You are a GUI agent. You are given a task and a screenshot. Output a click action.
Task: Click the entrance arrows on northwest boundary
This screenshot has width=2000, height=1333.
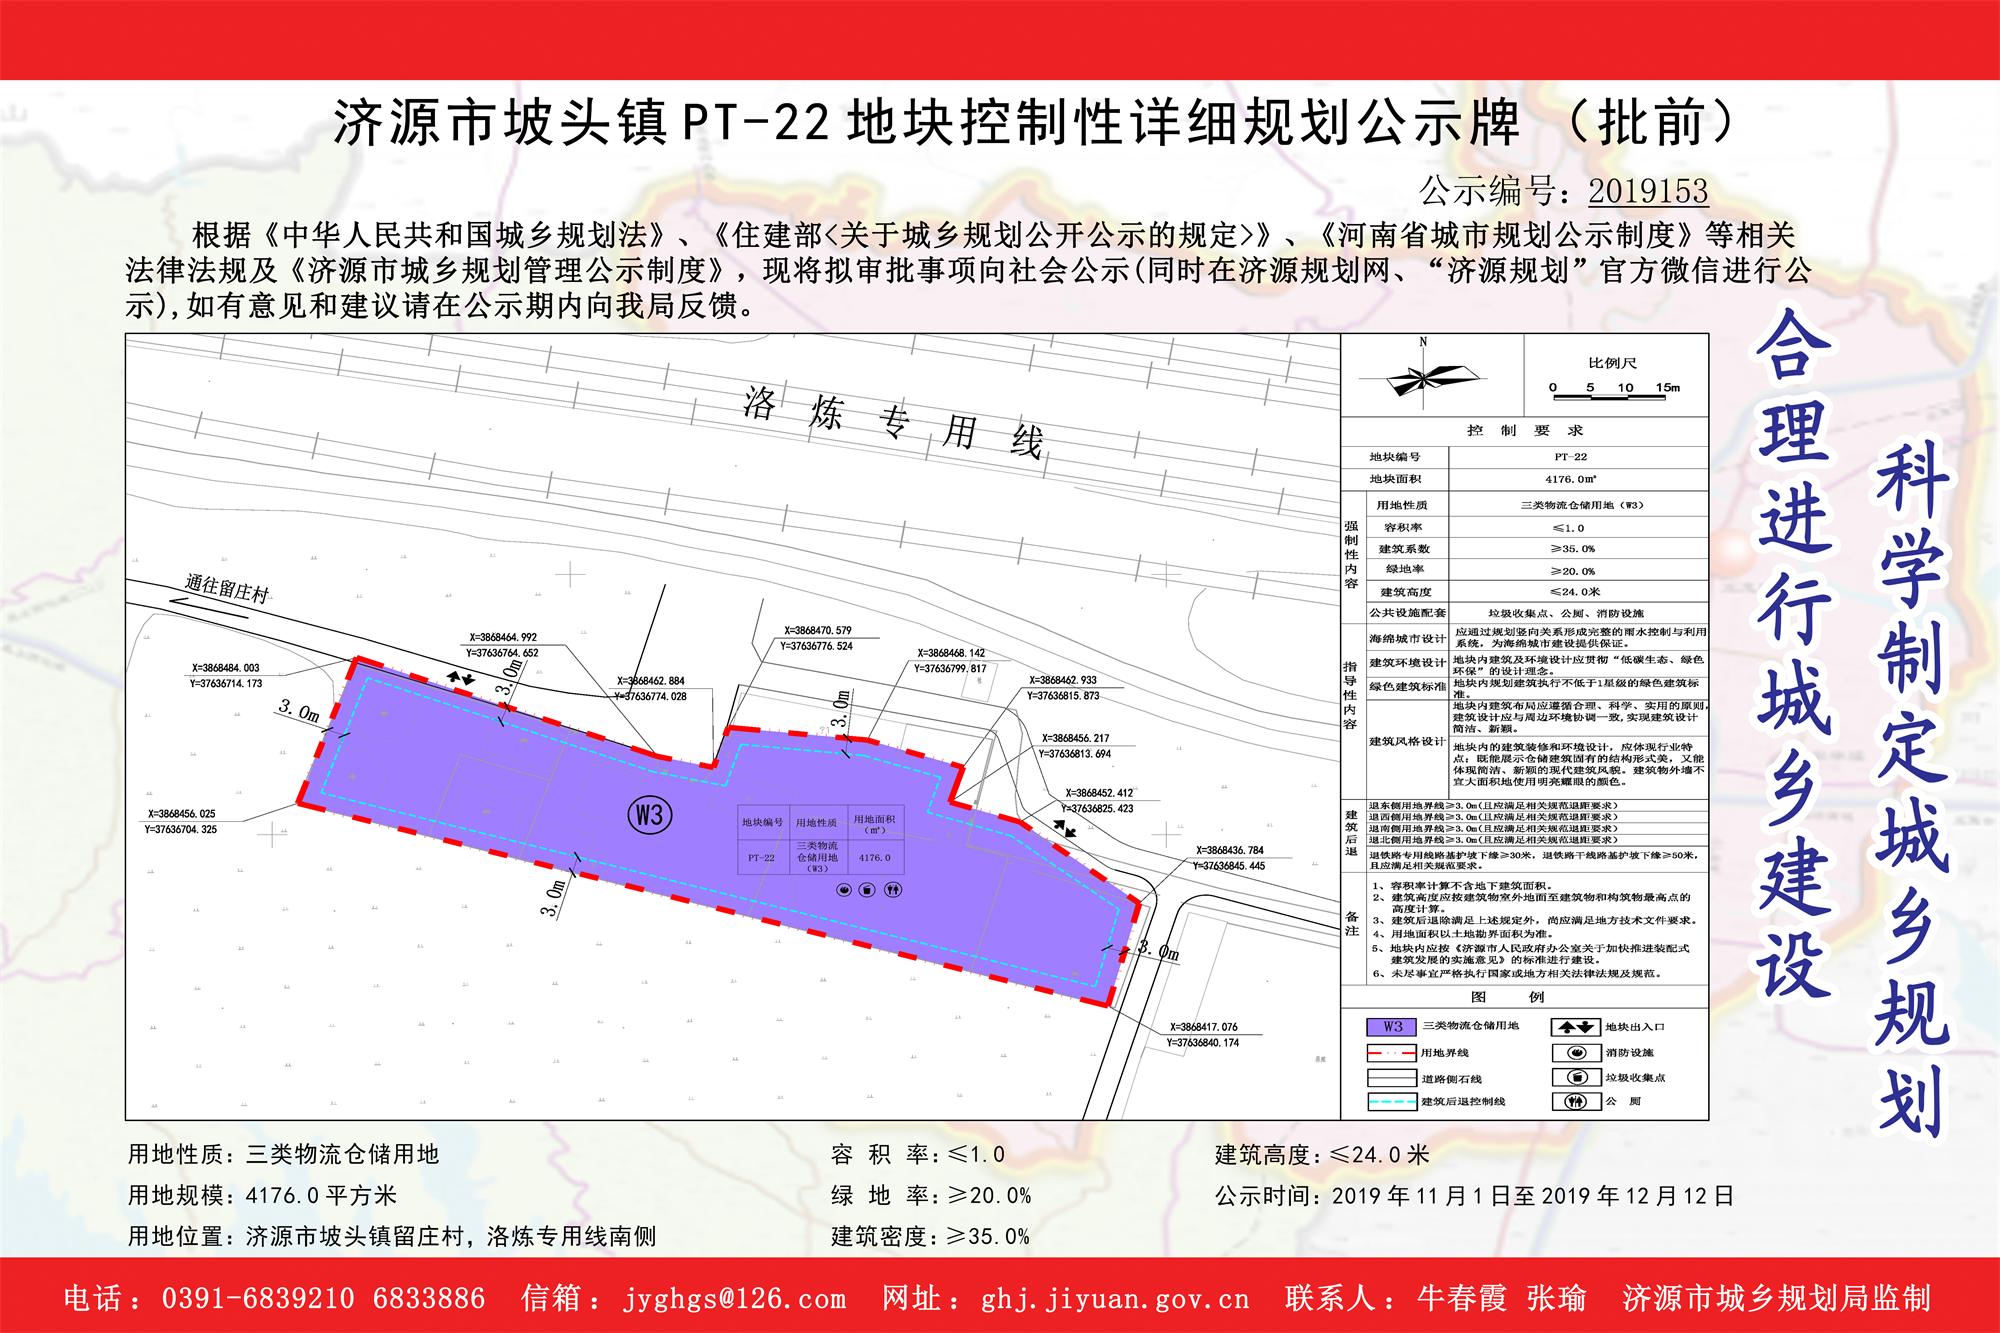[x=460, y=678]
